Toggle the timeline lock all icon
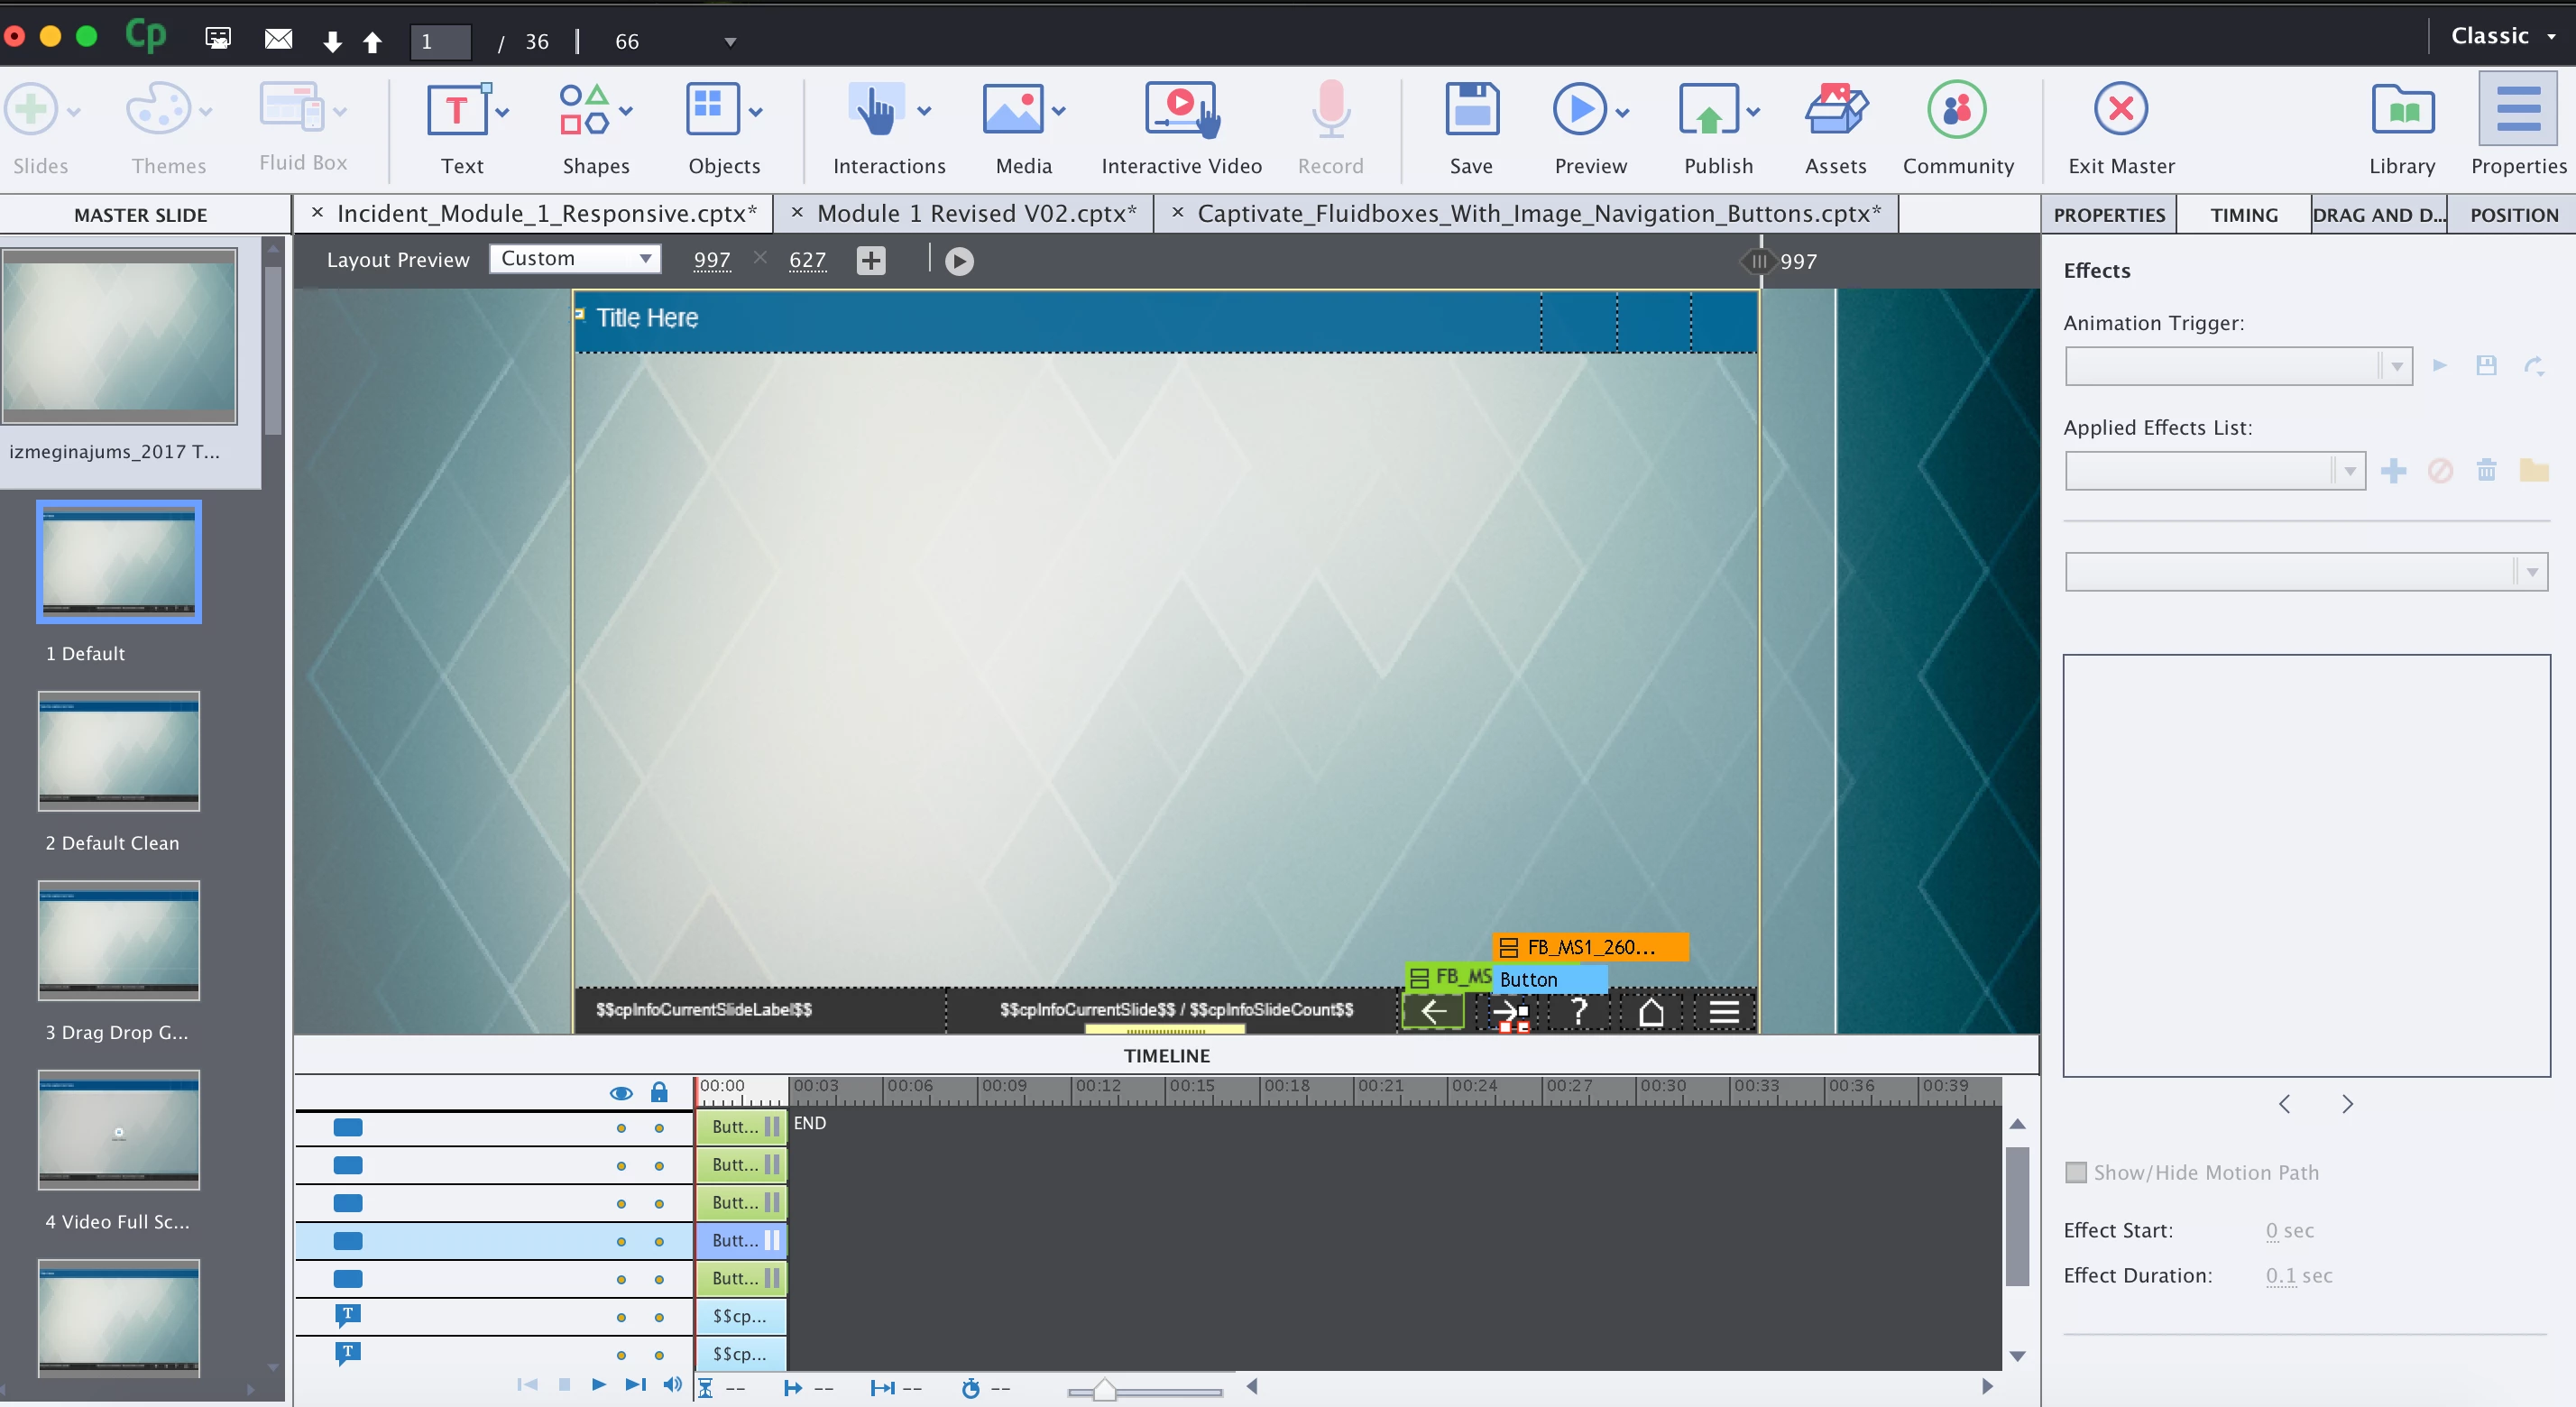 coord(659,1092)
